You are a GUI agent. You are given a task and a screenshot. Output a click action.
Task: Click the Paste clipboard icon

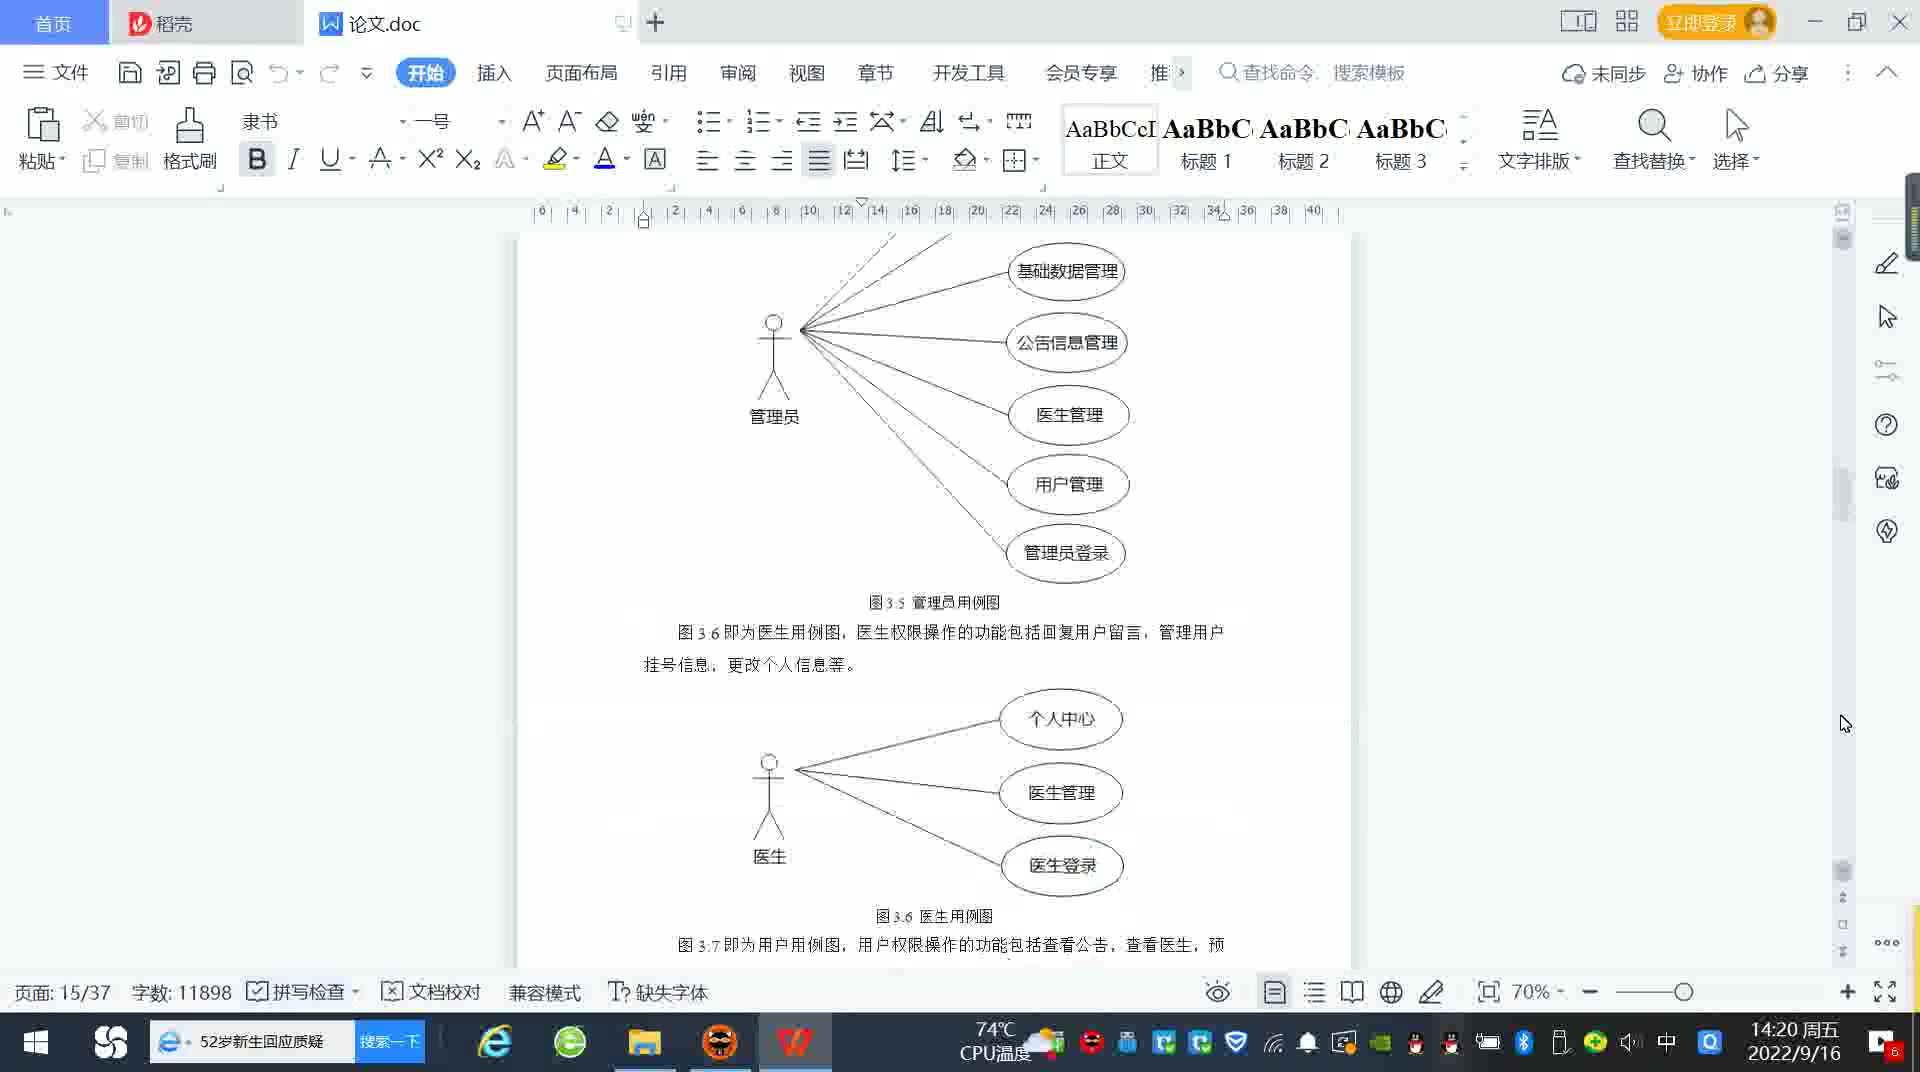point(42,125)
